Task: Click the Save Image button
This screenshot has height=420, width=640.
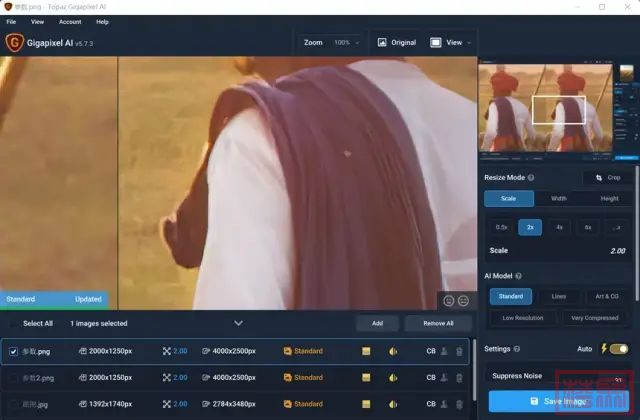Action: point(558,402)
